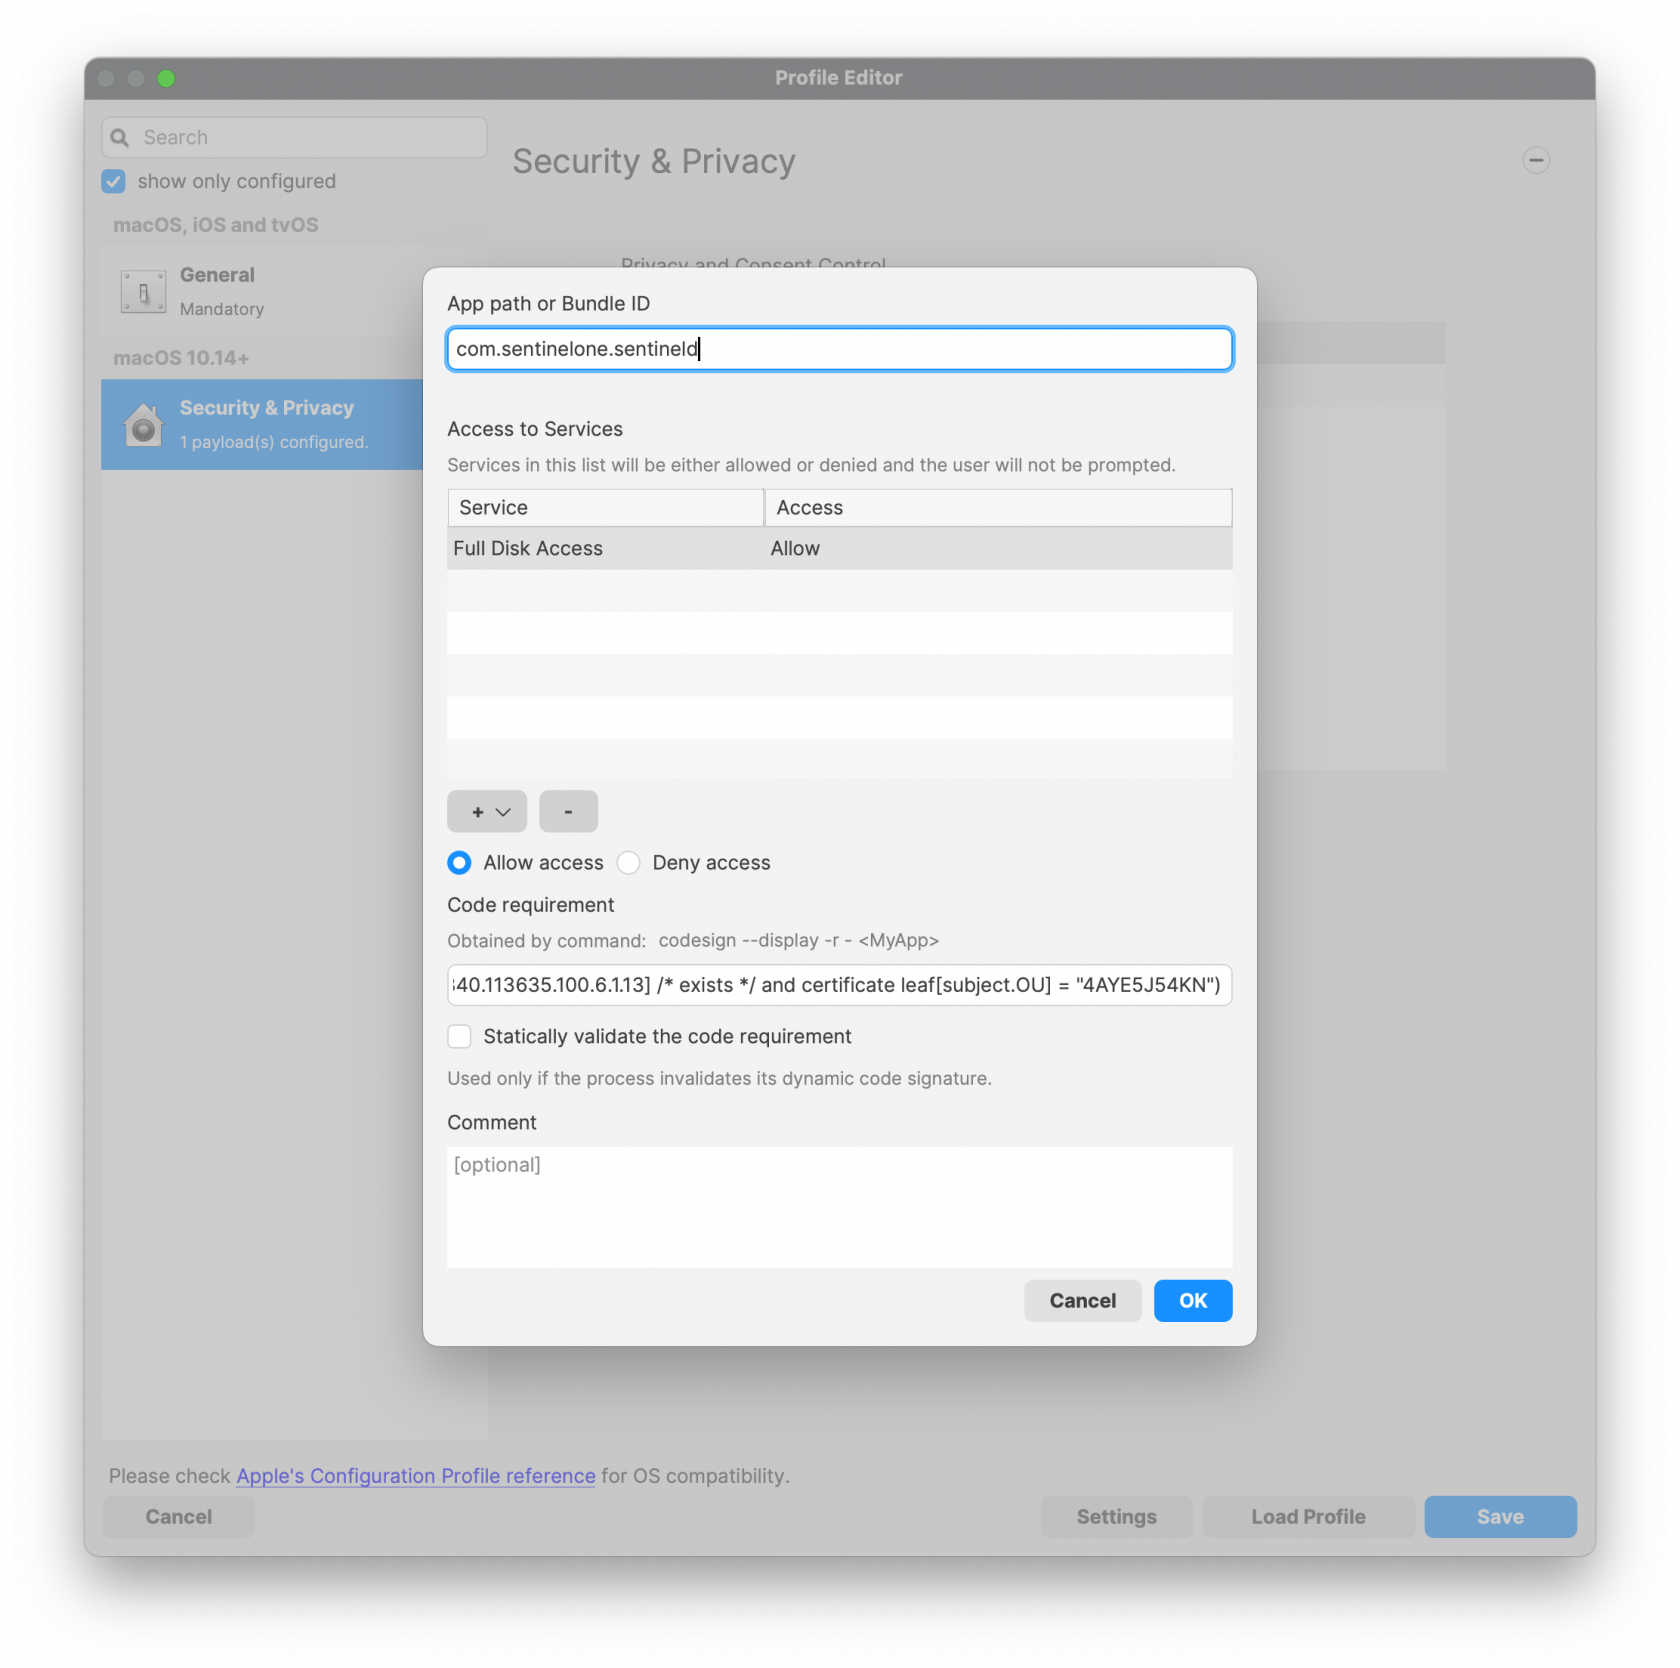Enable Statically validate the code requirement

click(x=459, y=1036)
